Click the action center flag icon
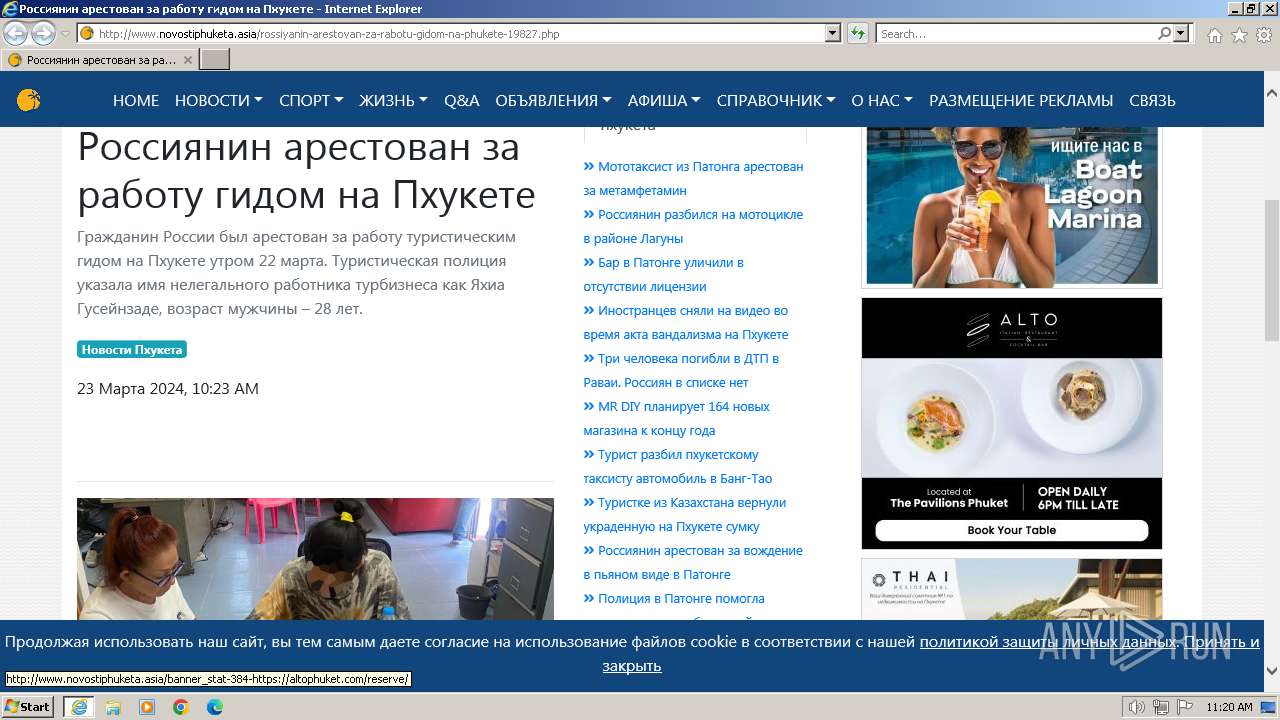Image resolution: width=1280 pixels, height=720 pixels. pos(1184,707)
